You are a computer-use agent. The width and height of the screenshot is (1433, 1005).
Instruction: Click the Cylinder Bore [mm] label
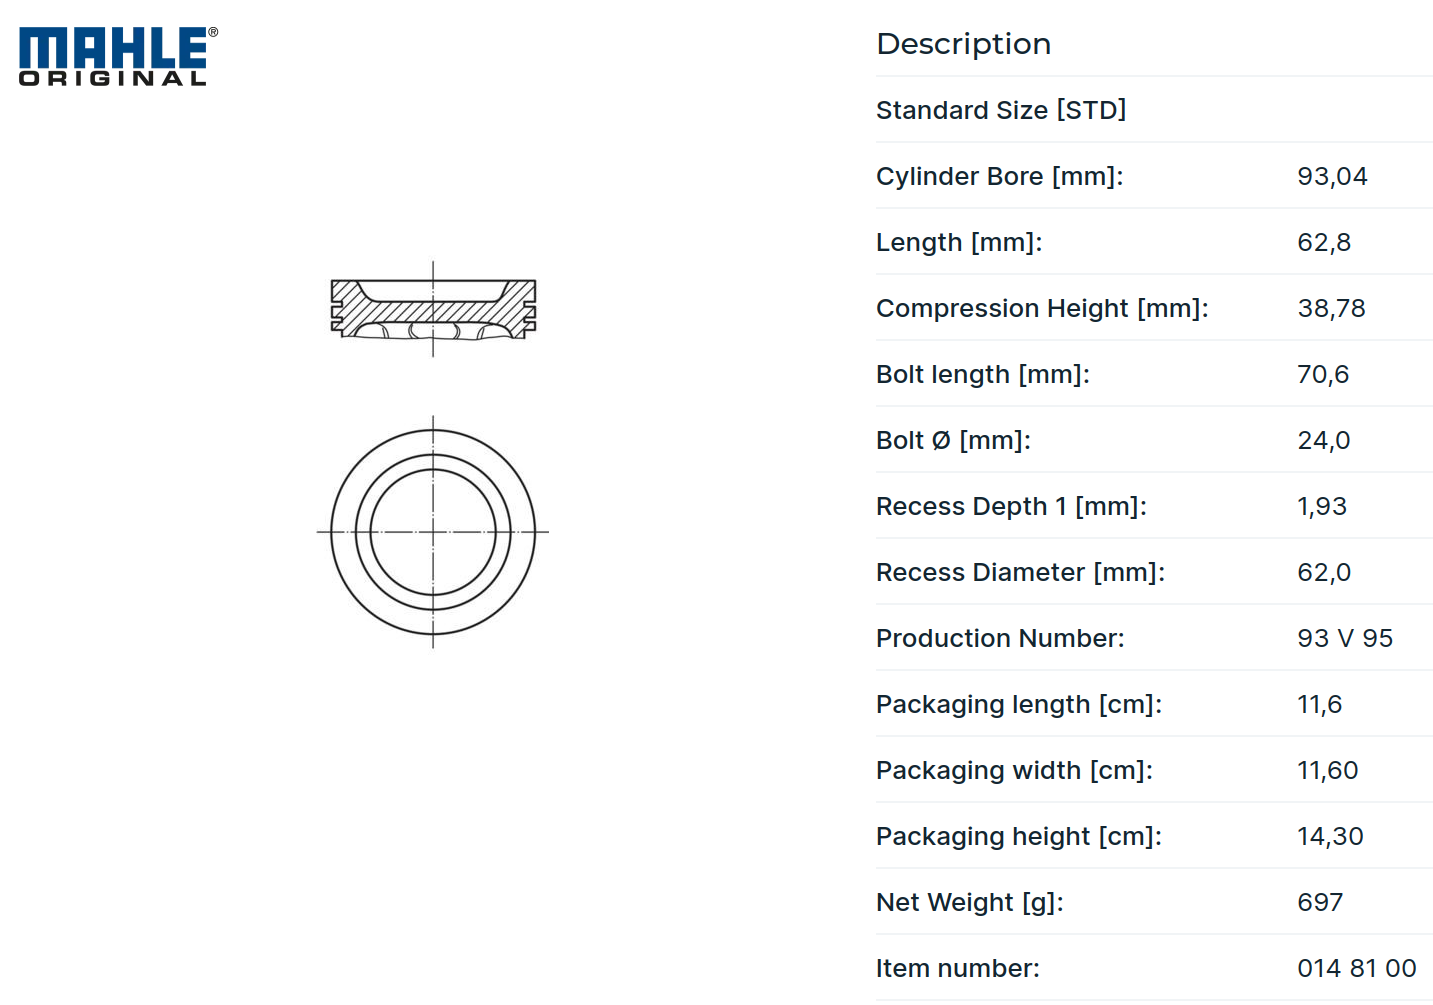click(x=1000, y=176)
